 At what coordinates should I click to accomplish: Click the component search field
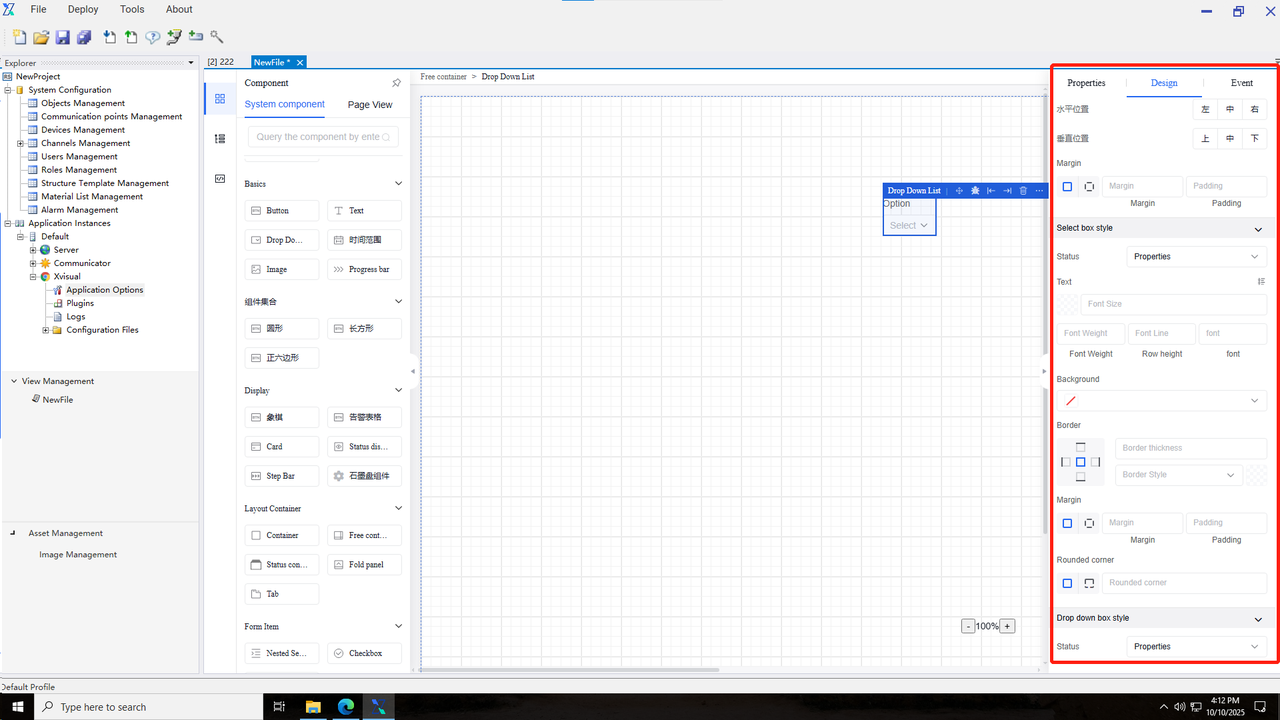coord(323,137)
